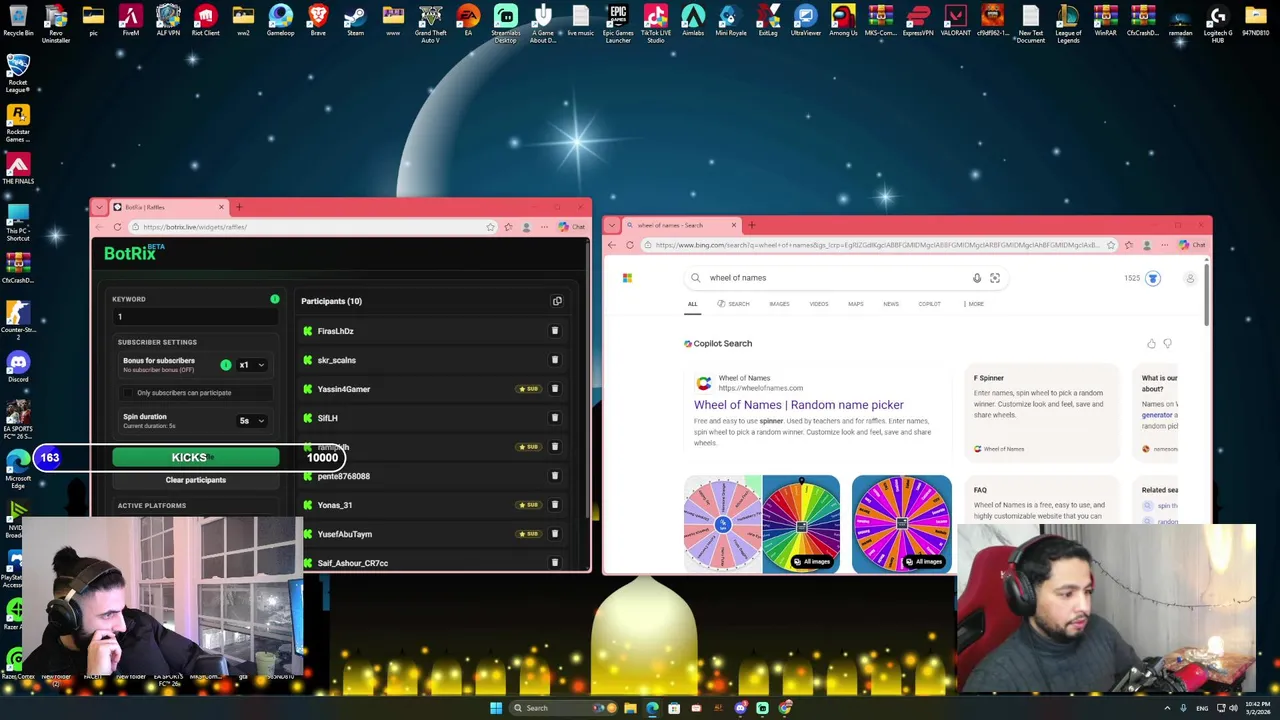Open Bing account profile icon
Viewport: 1280px width, 720px height.
pyautogui.click(x=1190, y=278)
